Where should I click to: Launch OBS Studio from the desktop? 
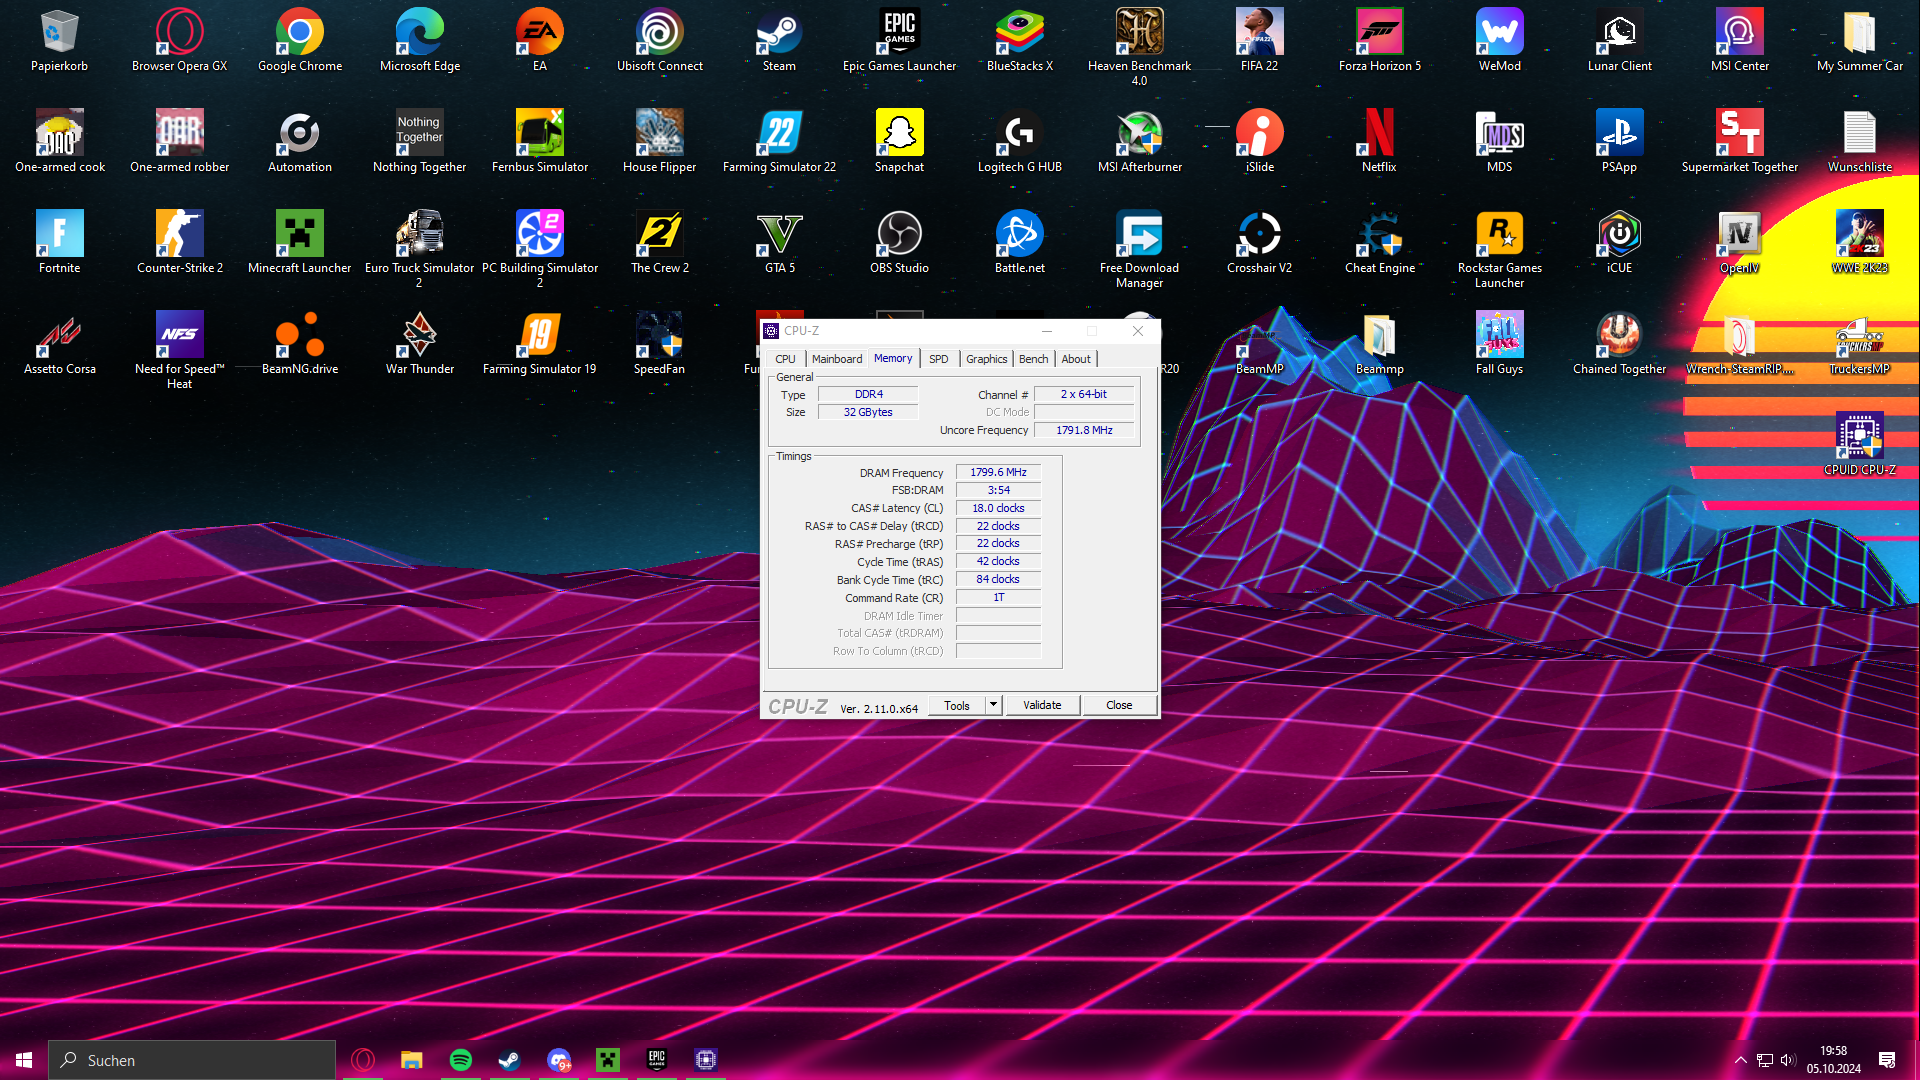coord(899,232)
